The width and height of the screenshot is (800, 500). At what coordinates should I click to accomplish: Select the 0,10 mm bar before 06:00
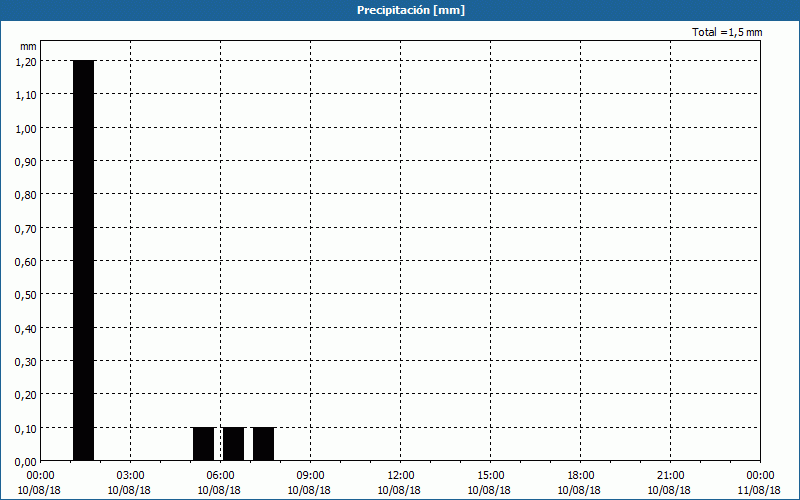click(x=204, y=444)
